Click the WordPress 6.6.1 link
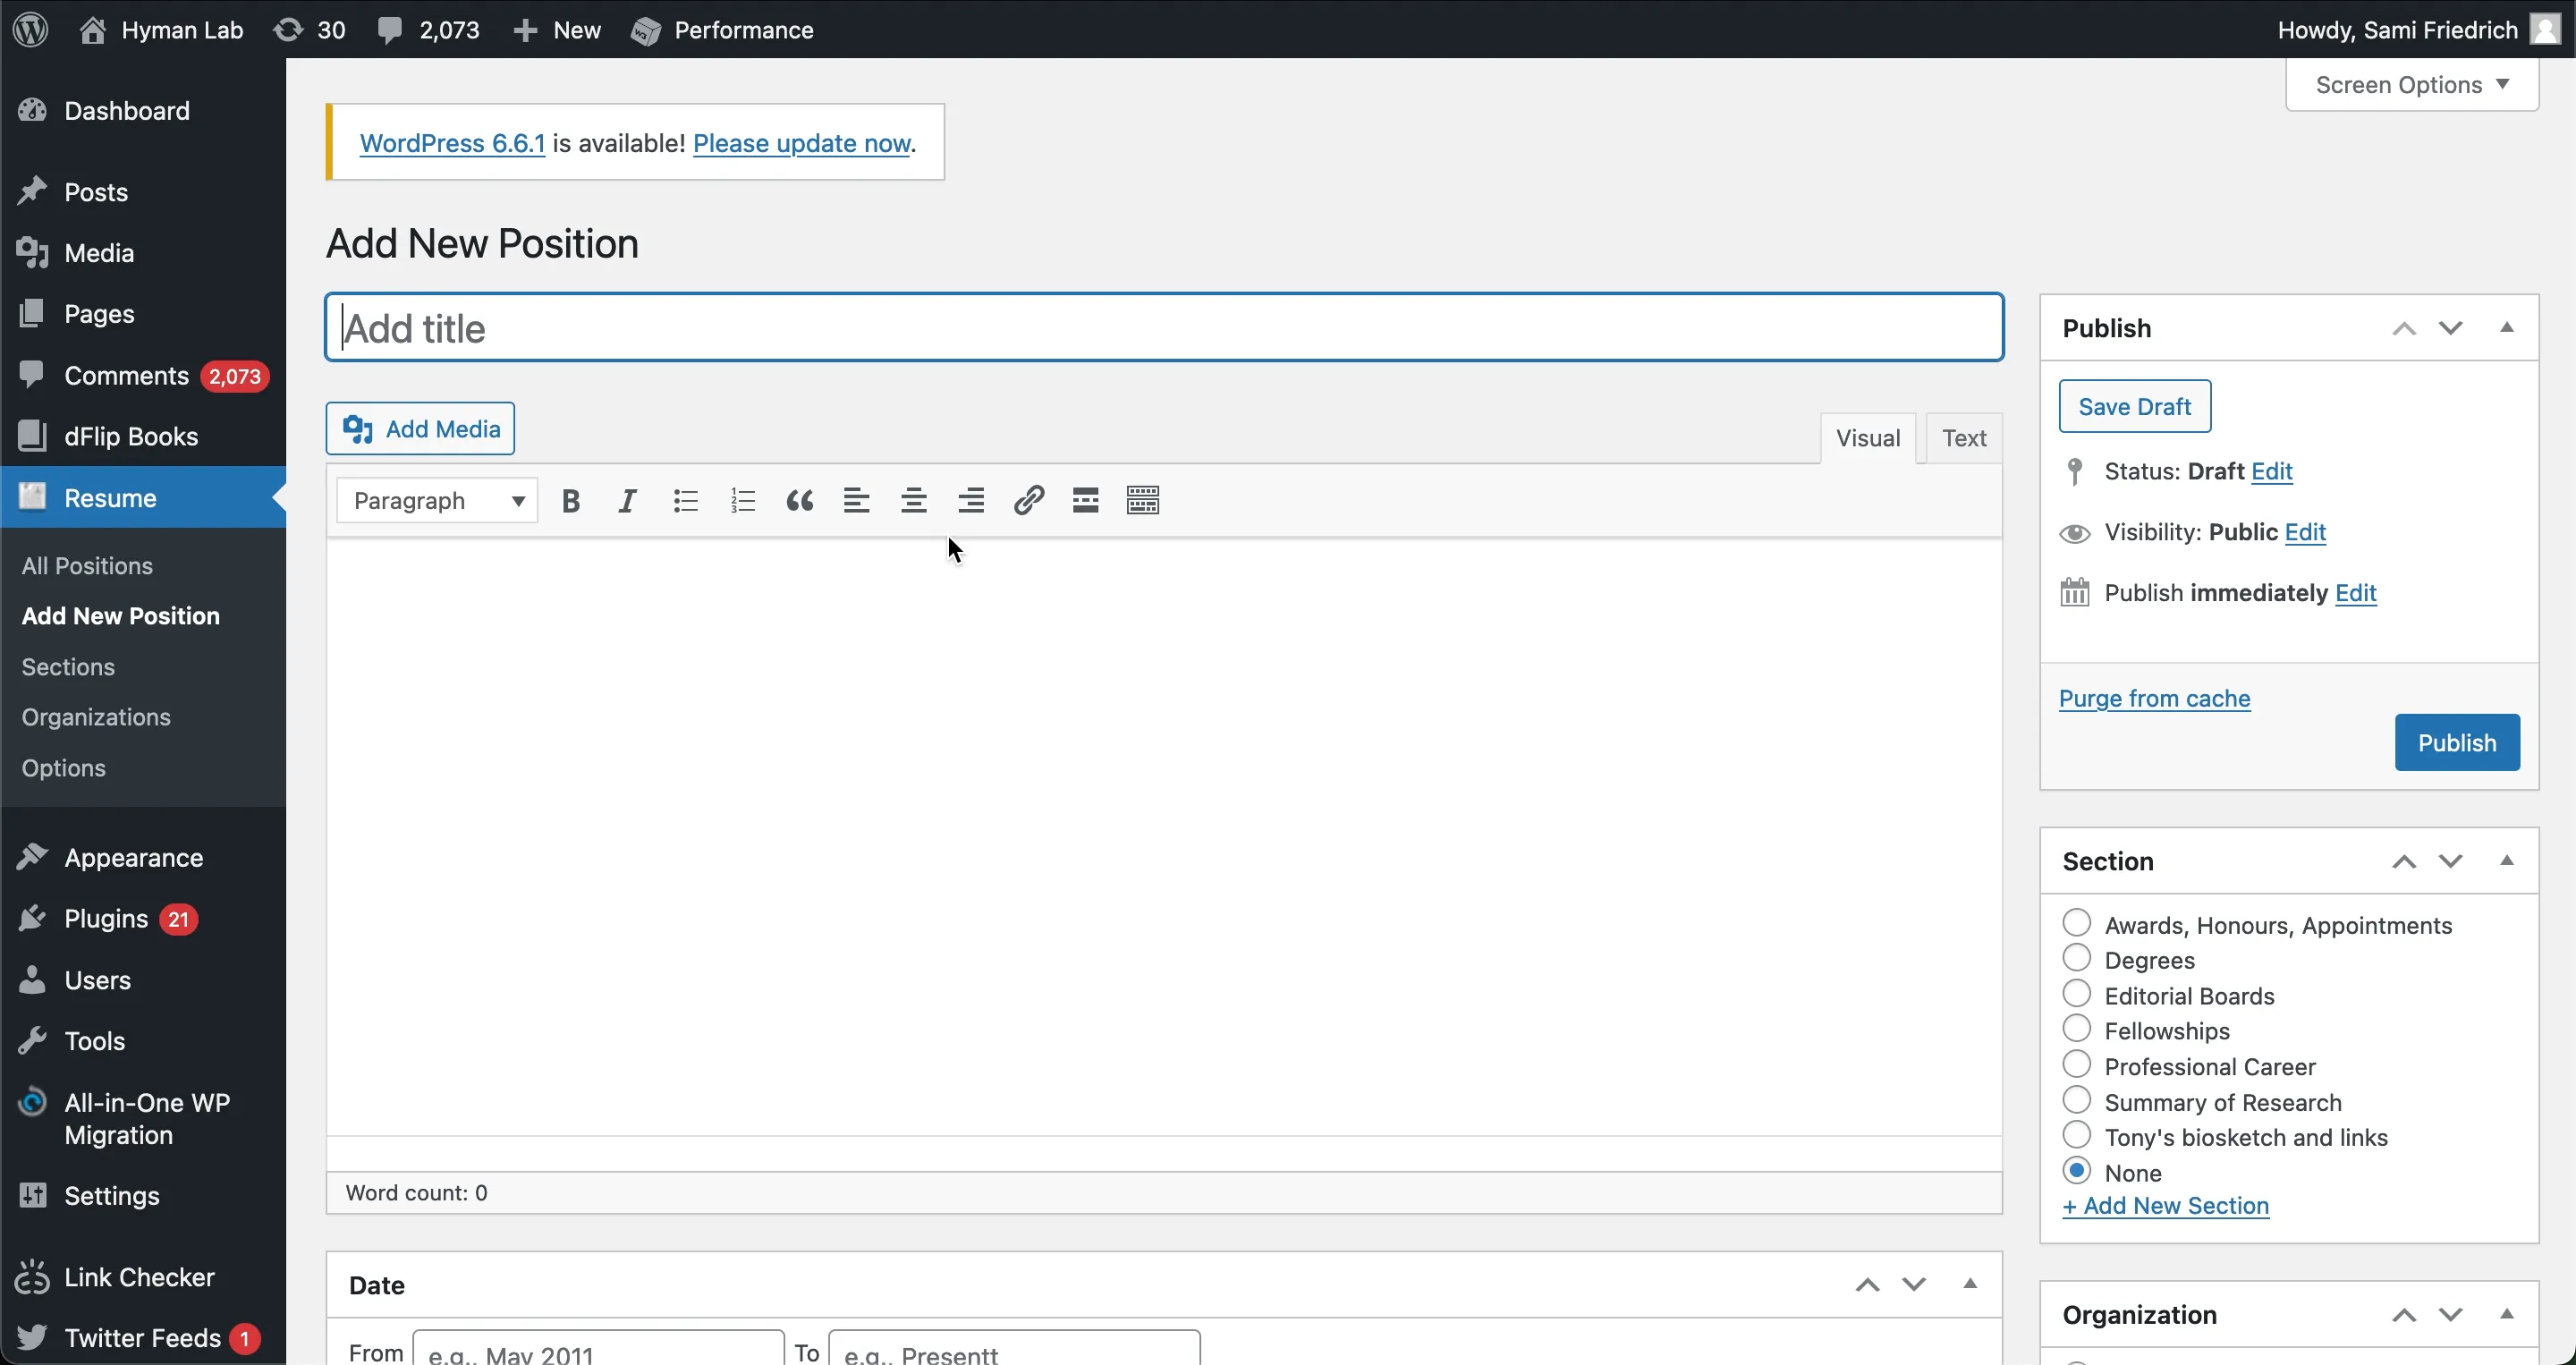The width and height of the screenshot is (2576, 1365). pos(452,143)
